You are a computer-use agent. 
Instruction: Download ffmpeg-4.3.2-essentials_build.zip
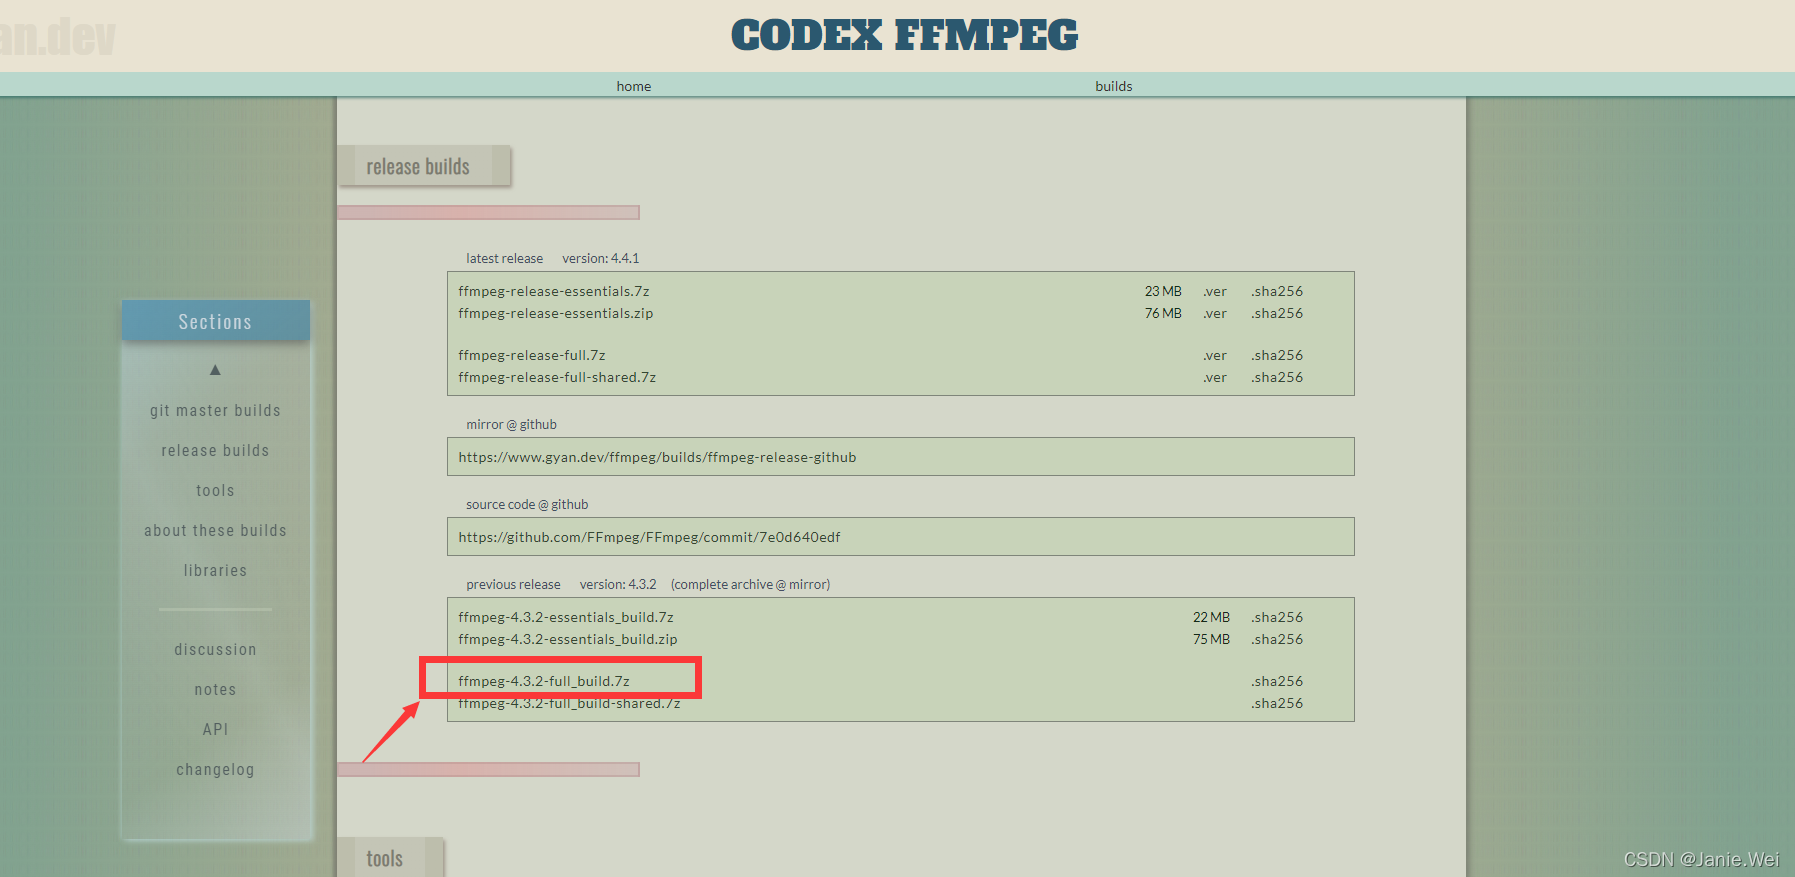568,640
